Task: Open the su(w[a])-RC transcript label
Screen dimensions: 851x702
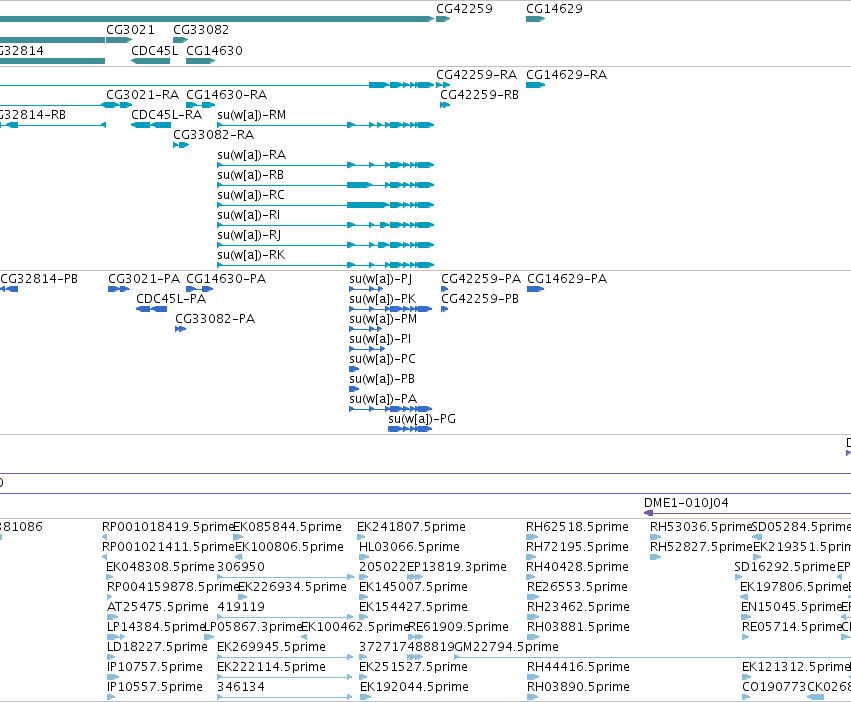Action: point(251,195)
